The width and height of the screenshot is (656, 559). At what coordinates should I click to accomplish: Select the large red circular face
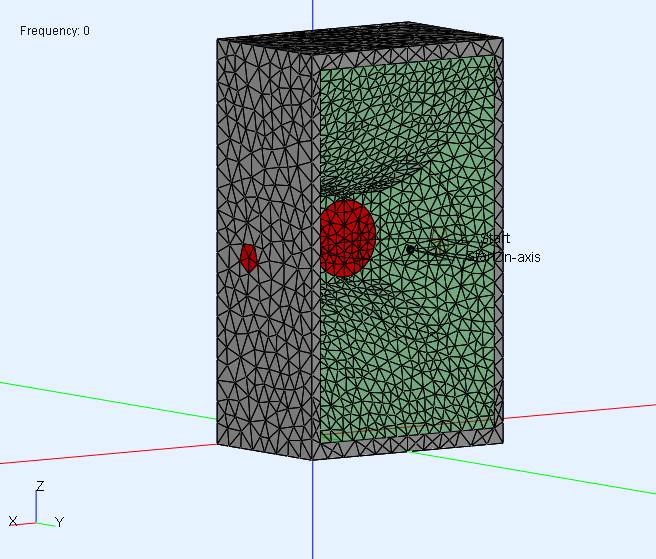click(347, 238)
